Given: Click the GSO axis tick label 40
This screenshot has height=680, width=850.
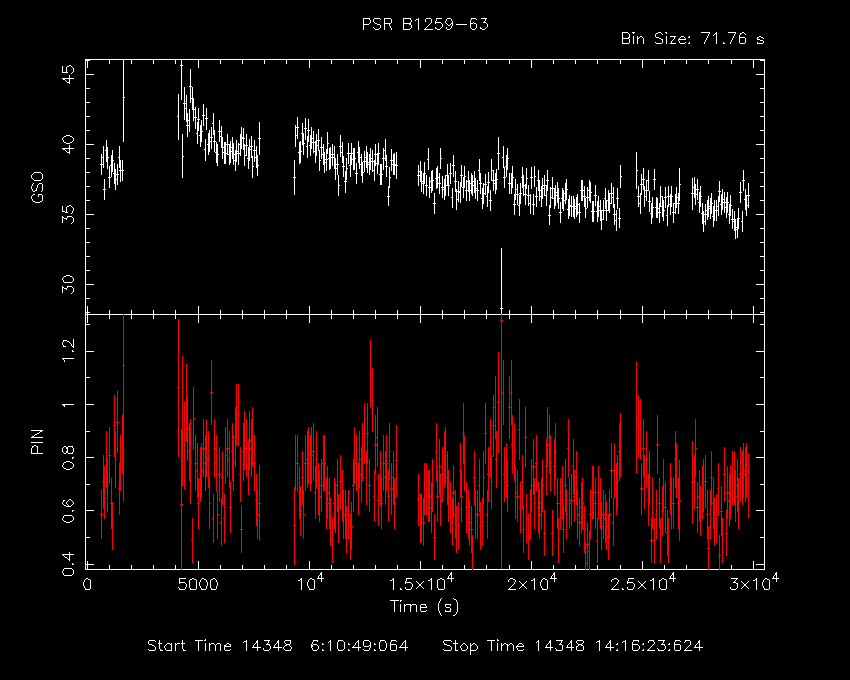Looking at the screenshot, I should (x=69, y=144).
